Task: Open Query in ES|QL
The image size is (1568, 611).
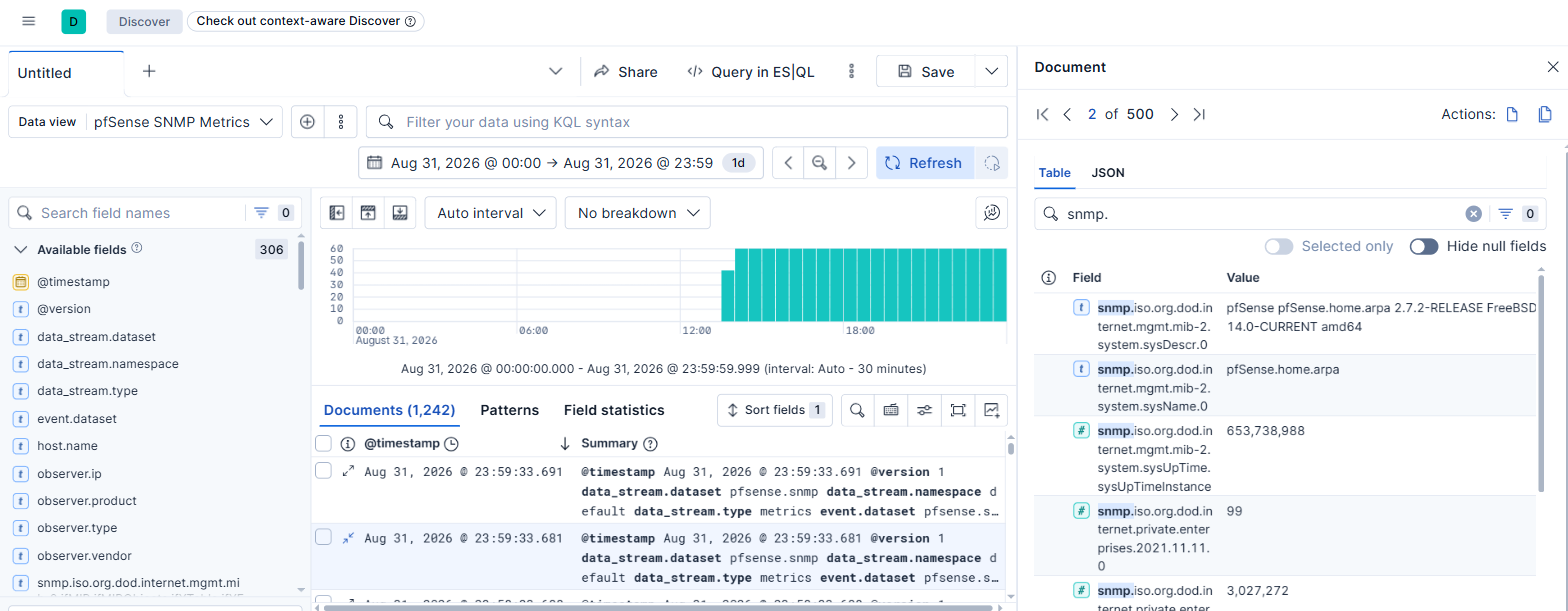Action: click(x=751, y=71)
